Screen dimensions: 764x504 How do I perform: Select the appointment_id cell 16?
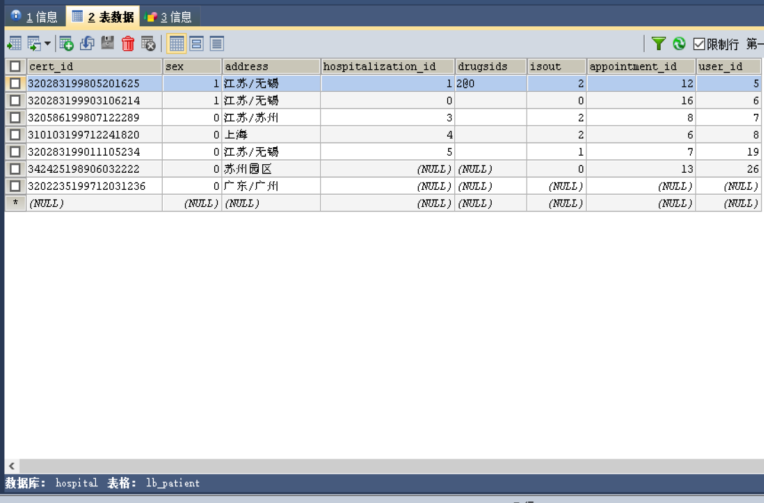(641, 100)
